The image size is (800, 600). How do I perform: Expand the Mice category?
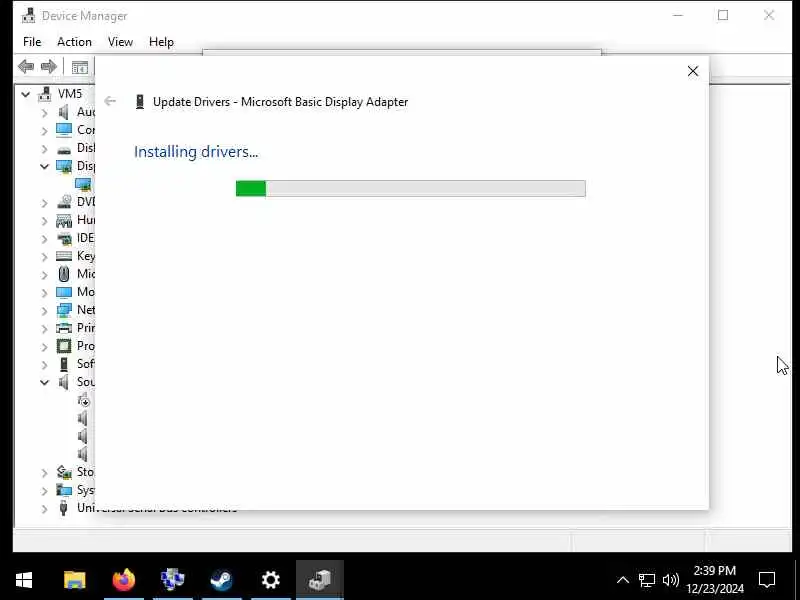pyautogui.click(x=44, y=274)
